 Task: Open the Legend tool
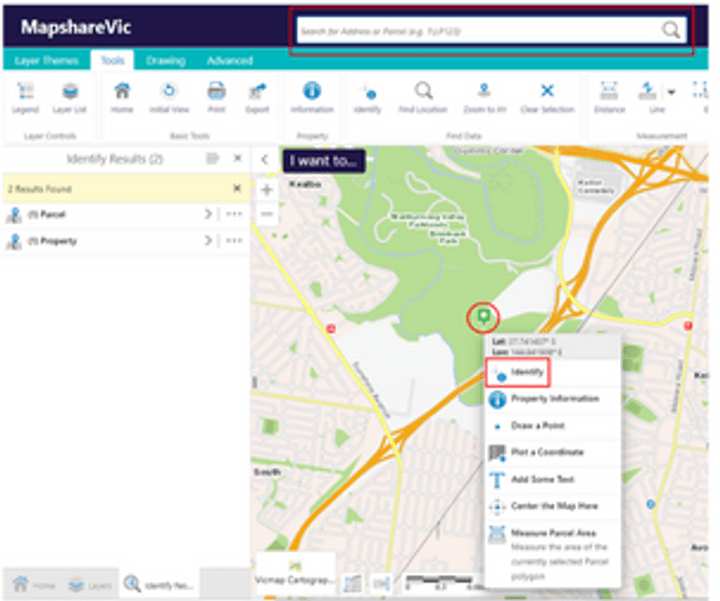tap(25, 97)
